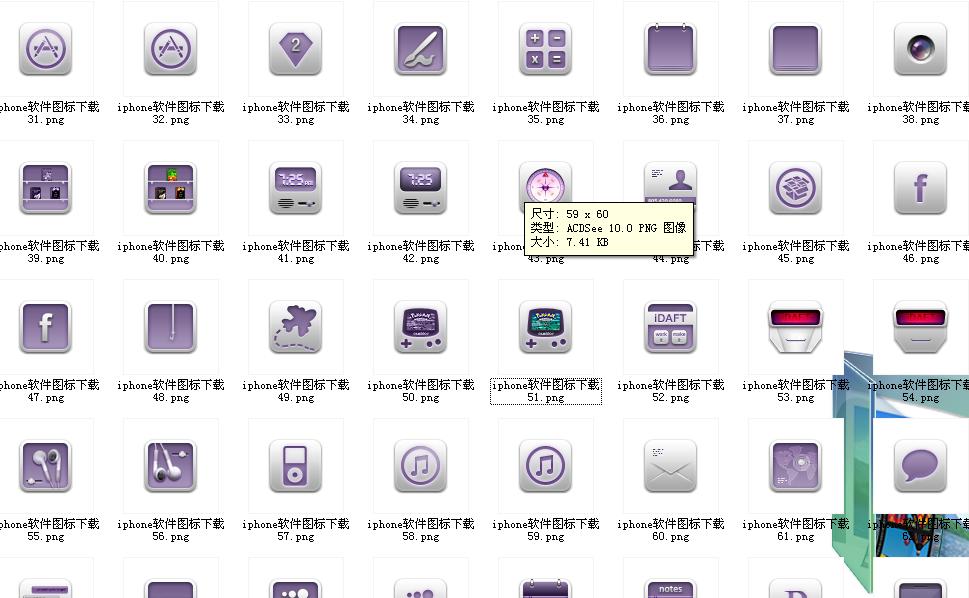Click file name text ending 42.png
Screen dimensions: 969x598
coord(420,252)
